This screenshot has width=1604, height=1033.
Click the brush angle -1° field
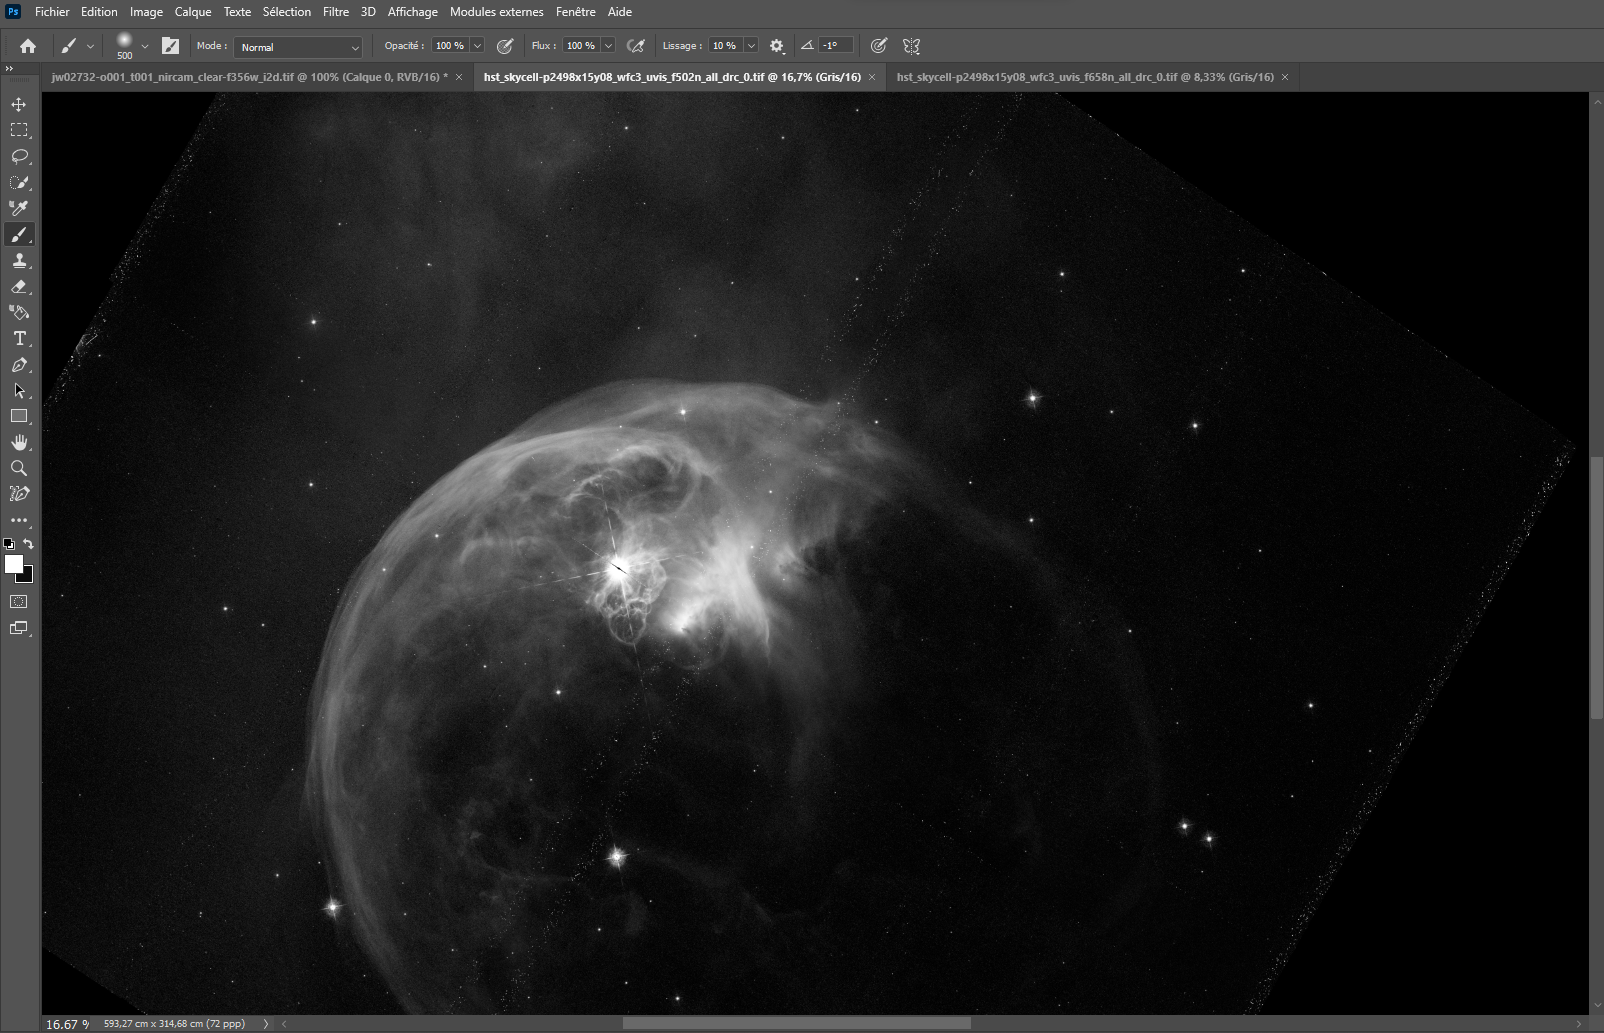pos(836,46)
